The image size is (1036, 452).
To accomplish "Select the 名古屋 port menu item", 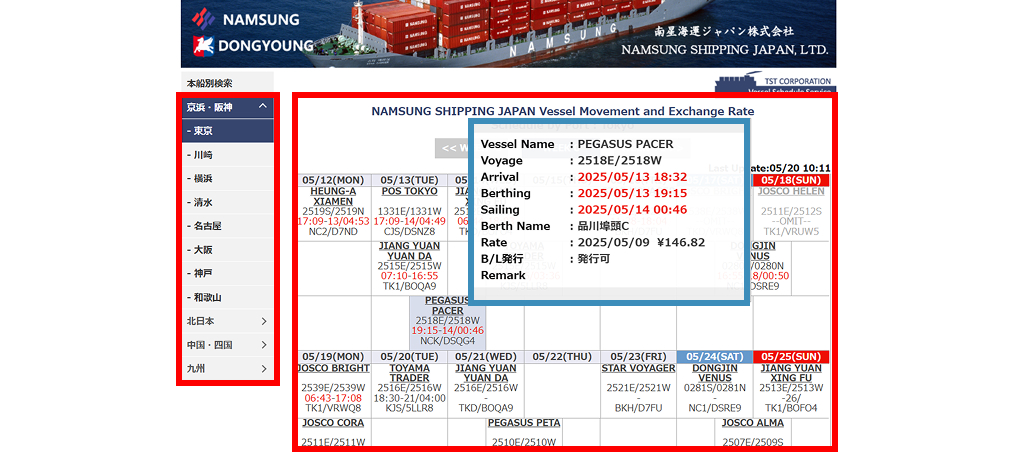I will (227, 226).
